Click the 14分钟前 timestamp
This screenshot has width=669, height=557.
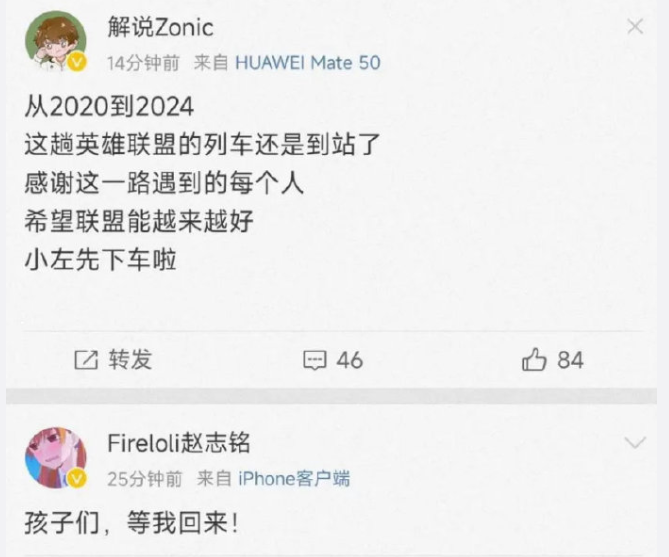143,63
